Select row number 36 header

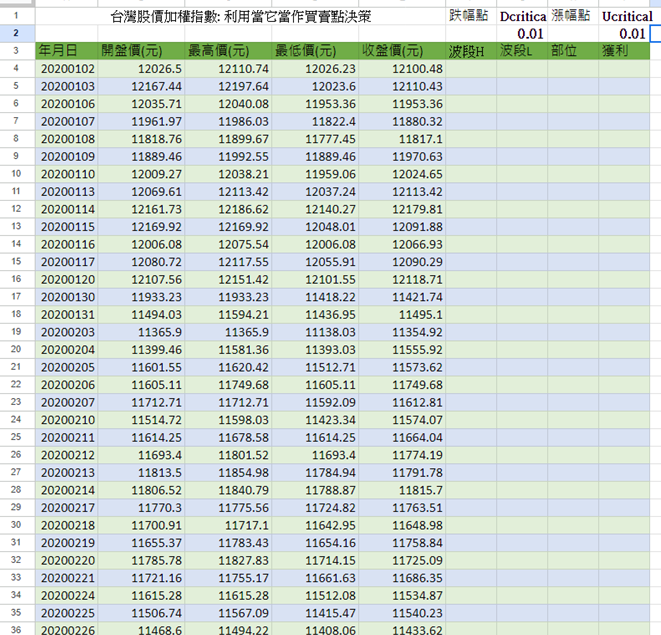17,629
